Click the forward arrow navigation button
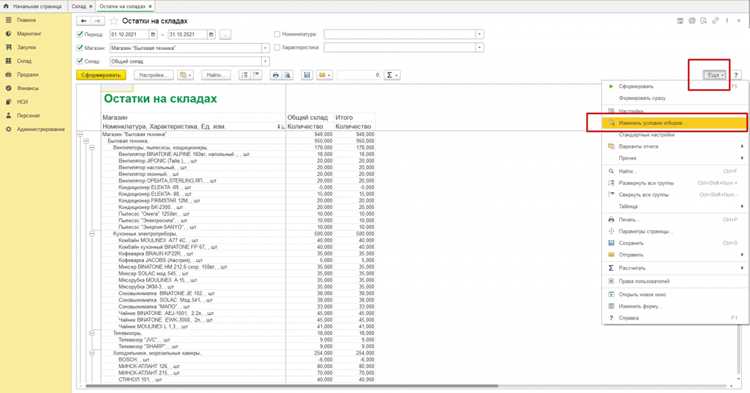The width and height of the screenshot is (750, 393). pyautogui.click(x=98, y=21)
